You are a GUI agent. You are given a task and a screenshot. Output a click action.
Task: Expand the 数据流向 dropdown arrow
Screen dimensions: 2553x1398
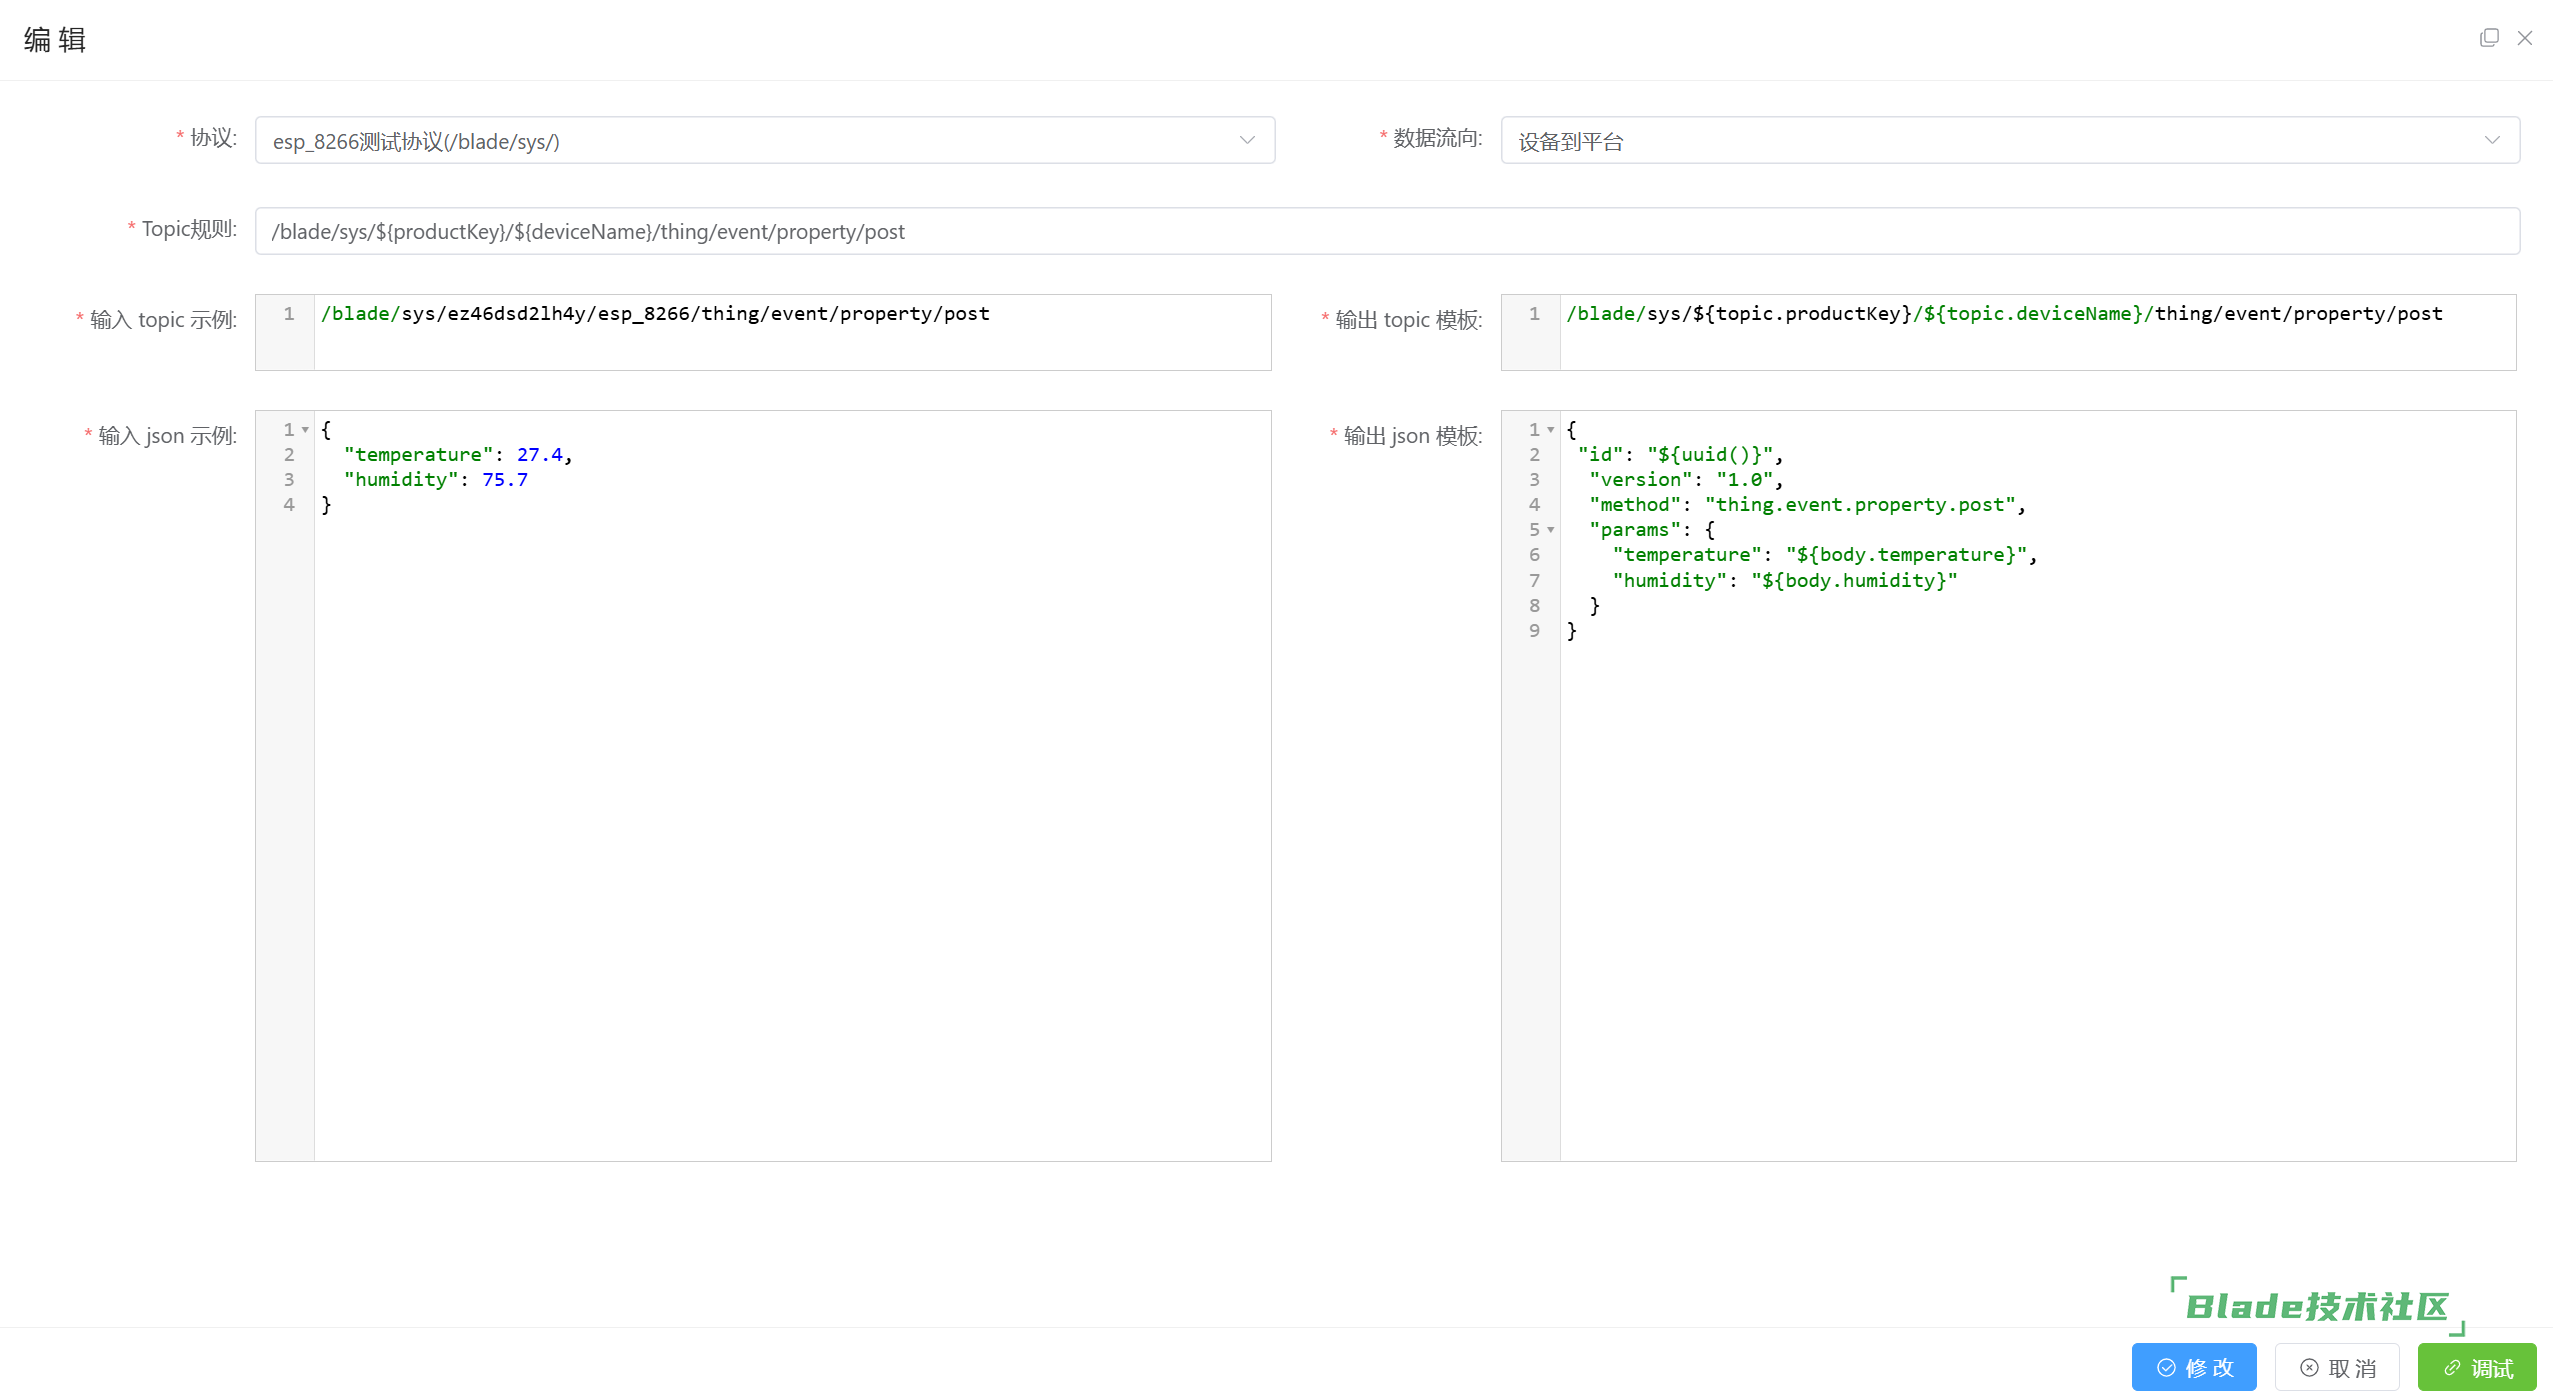(2492, 140)
